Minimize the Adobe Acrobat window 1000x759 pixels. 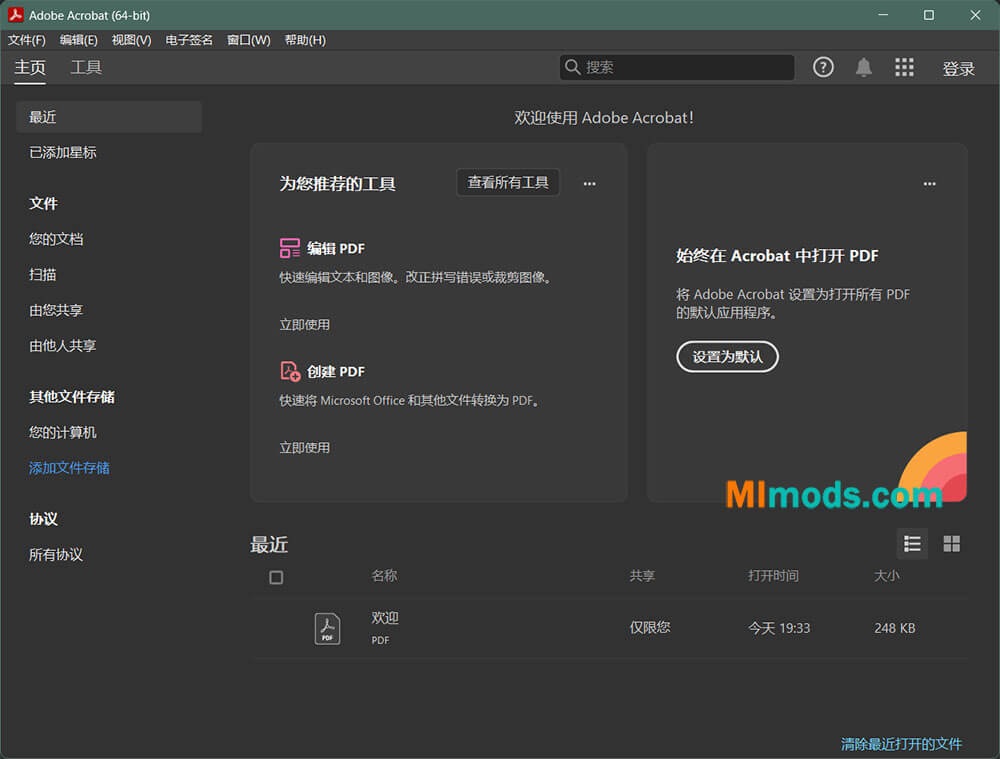click(883, 15)
